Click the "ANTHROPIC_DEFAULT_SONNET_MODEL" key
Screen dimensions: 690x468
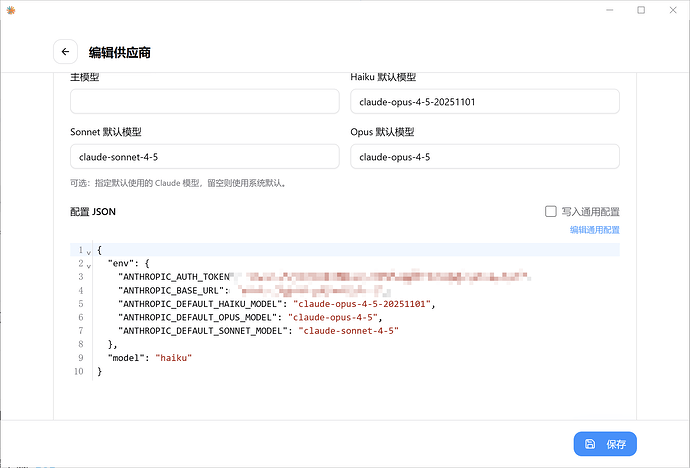click(202, 331)
